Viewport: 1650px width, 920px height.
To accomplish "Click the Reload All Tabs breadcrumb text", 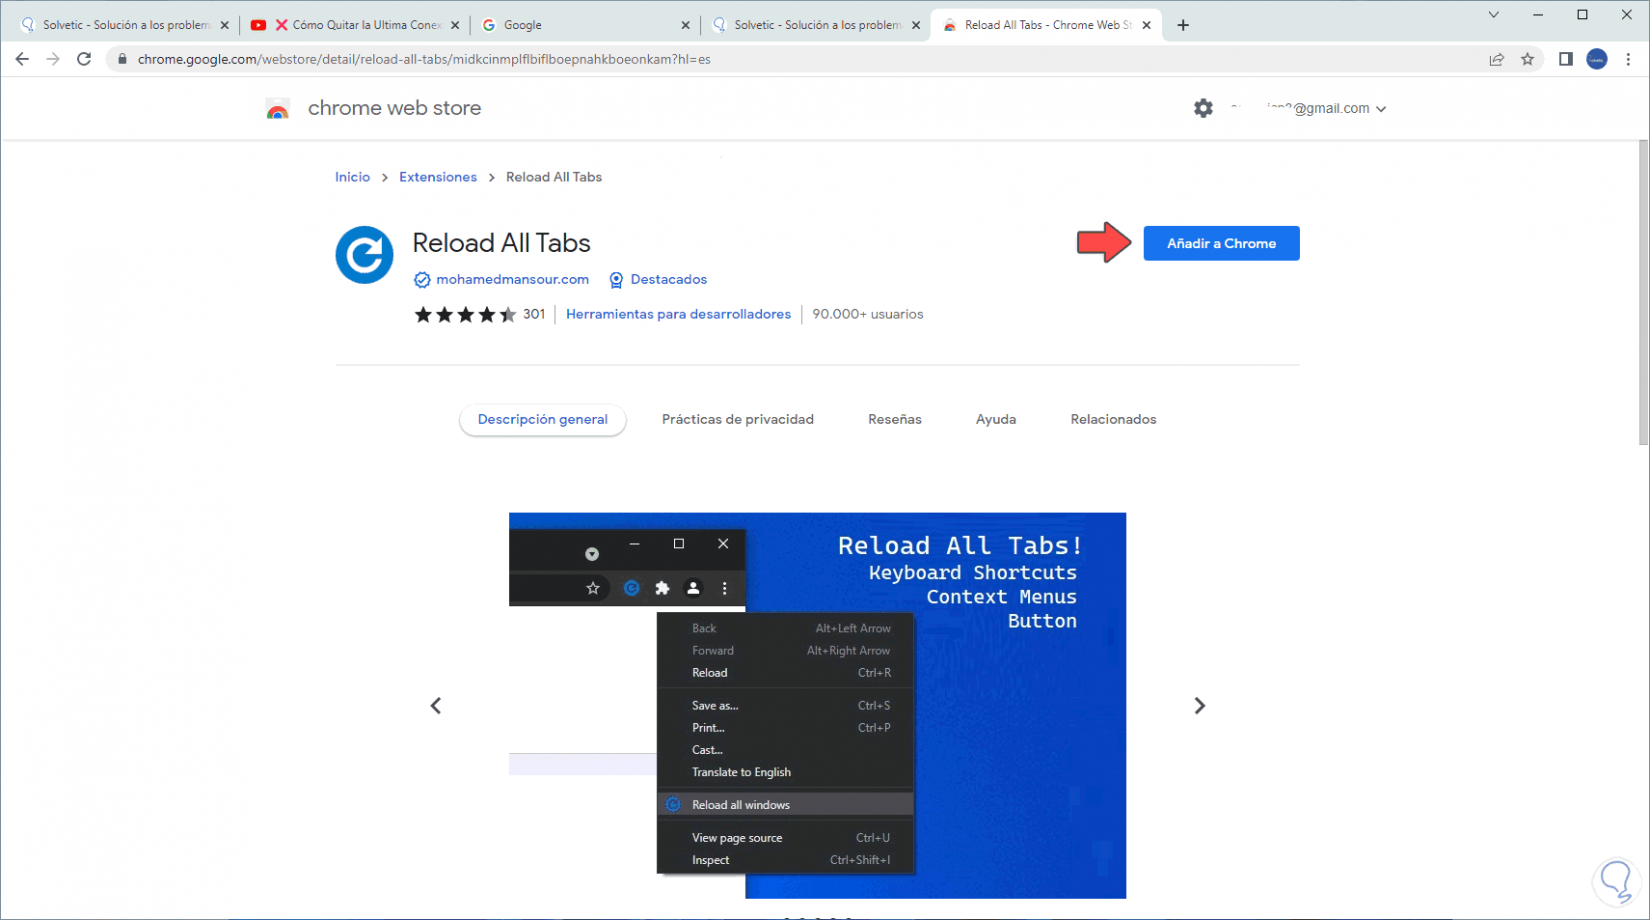I will point(554,177).
